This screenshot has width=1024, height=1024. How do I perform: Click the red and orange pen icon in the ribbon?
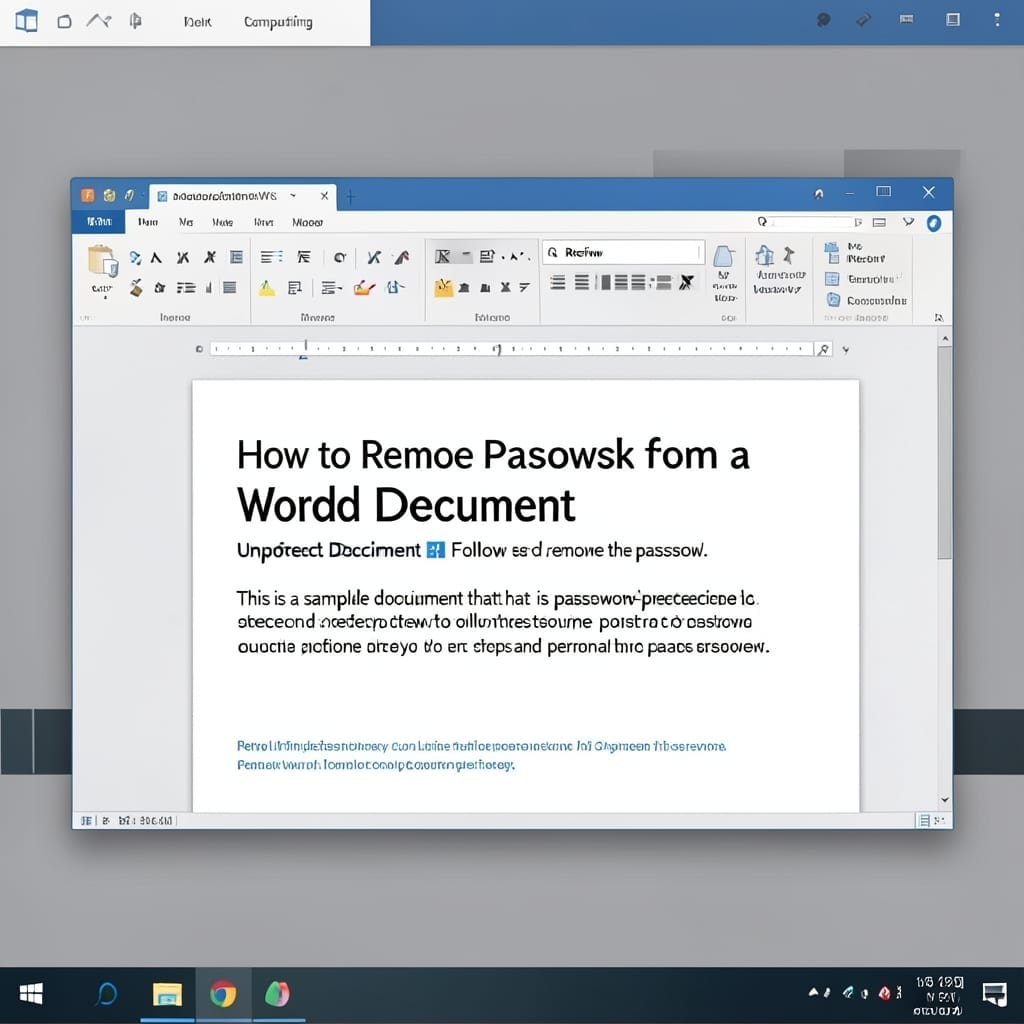coord(364,287)
